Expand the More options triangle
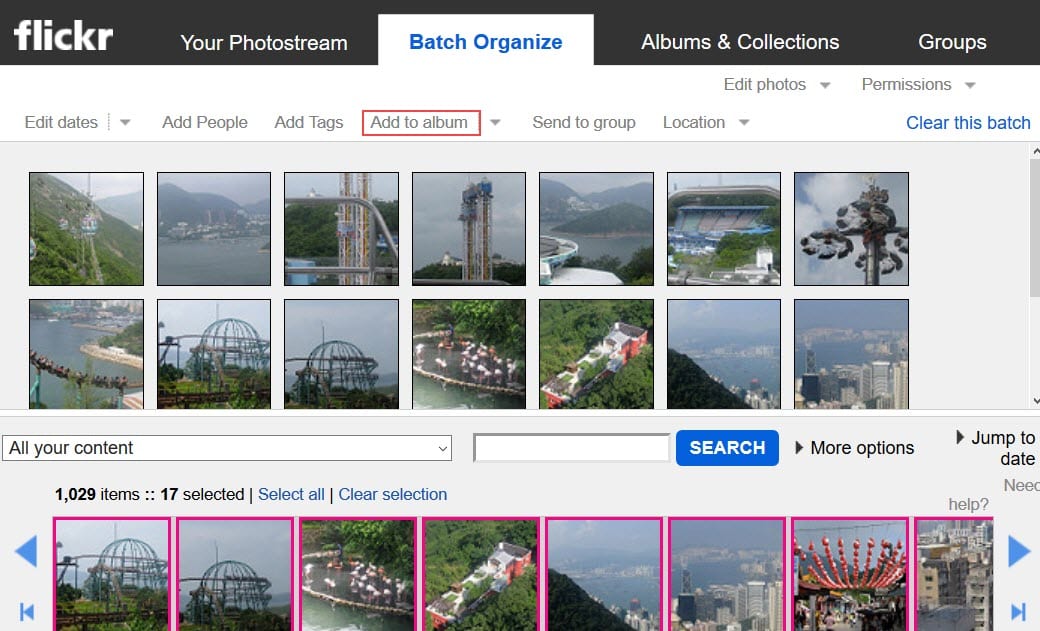The width and height of the screenshot is (1040, 631). point(799,448)
